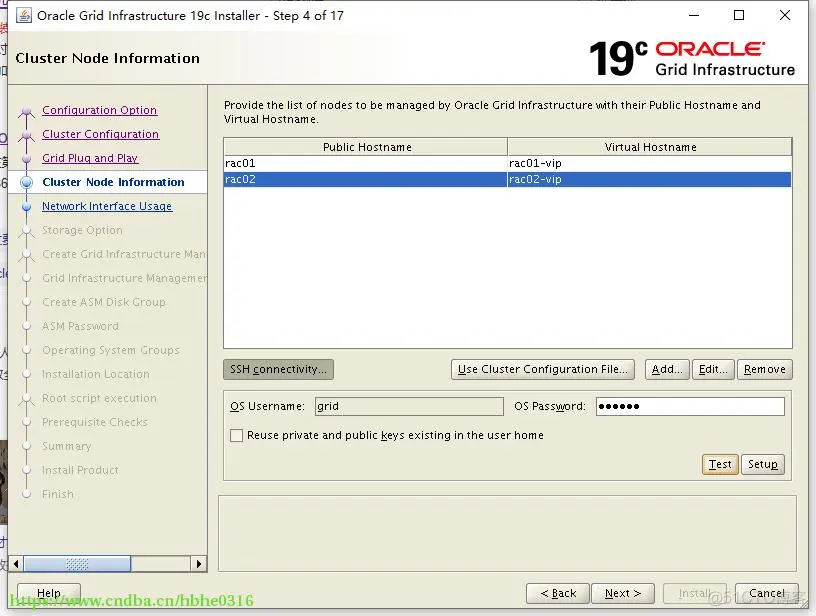This screenshot has width=816, height=616.
Task: Jump to Network Interface Usage step
Action: tap(107, 206)
